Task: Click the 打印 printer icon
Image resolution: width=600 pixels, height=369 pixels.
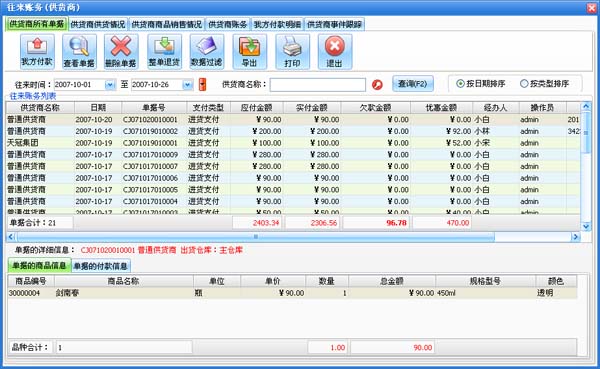Action: point(292,52)
